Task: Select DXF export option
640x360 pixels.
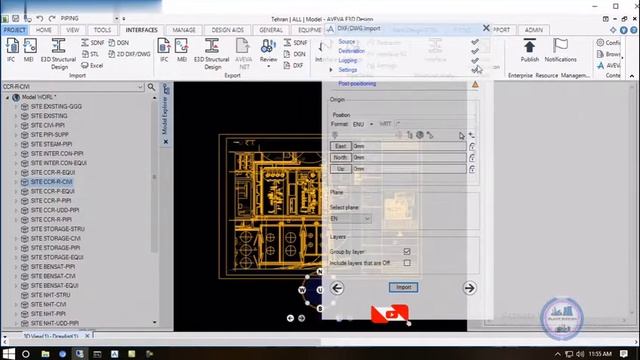Action: 294,65
